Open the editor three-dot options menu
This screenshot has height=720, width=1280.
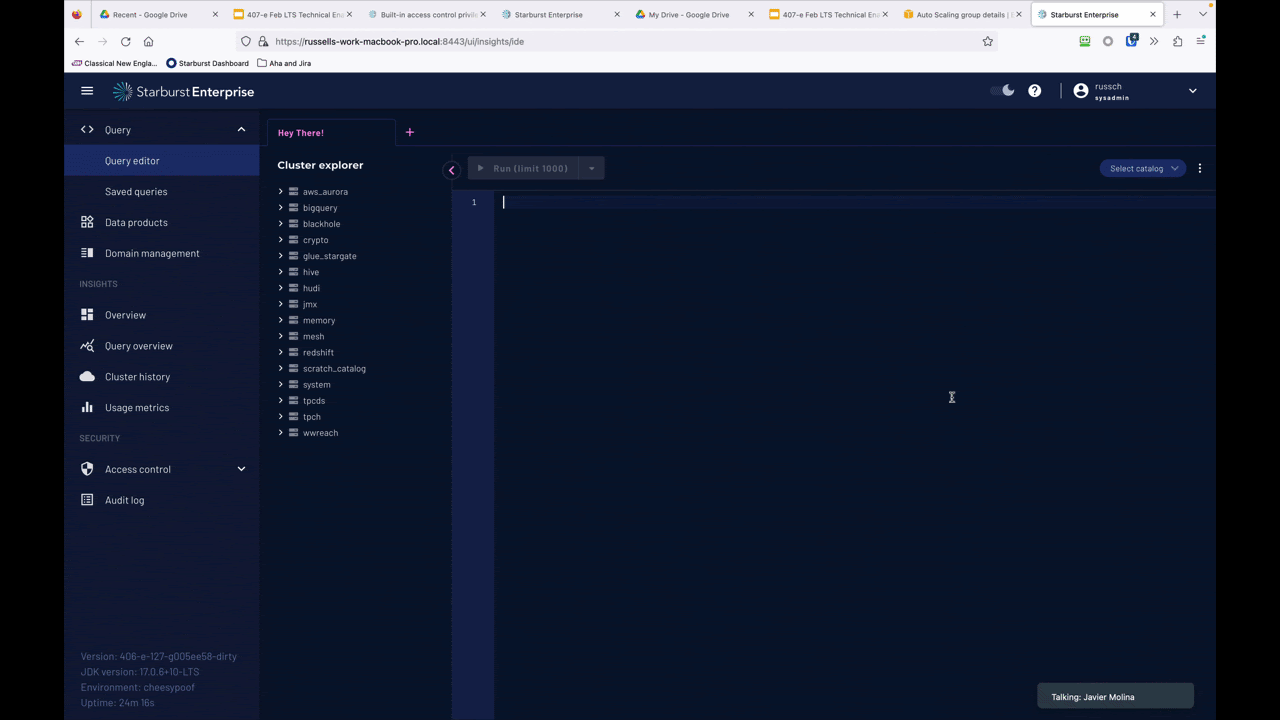pos(1200,168)
